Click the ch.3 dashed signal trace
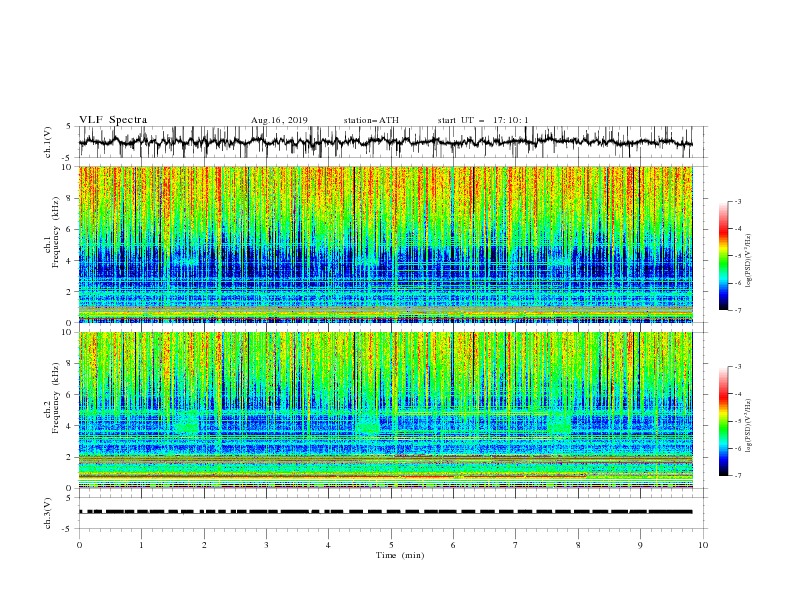 tap(386, 512)
